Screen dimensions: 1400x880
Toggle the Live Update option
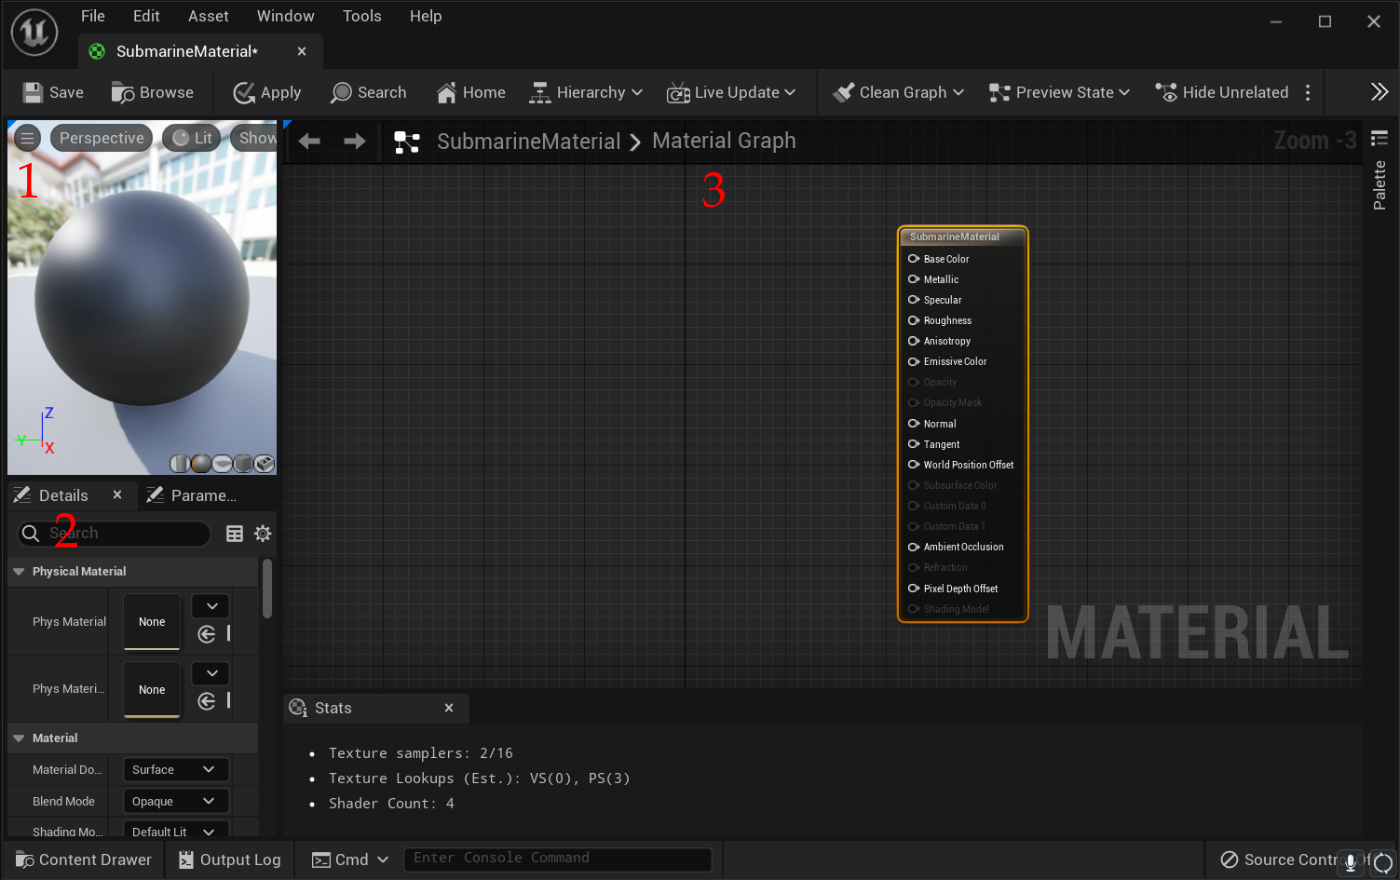click(x=731, y=92)
